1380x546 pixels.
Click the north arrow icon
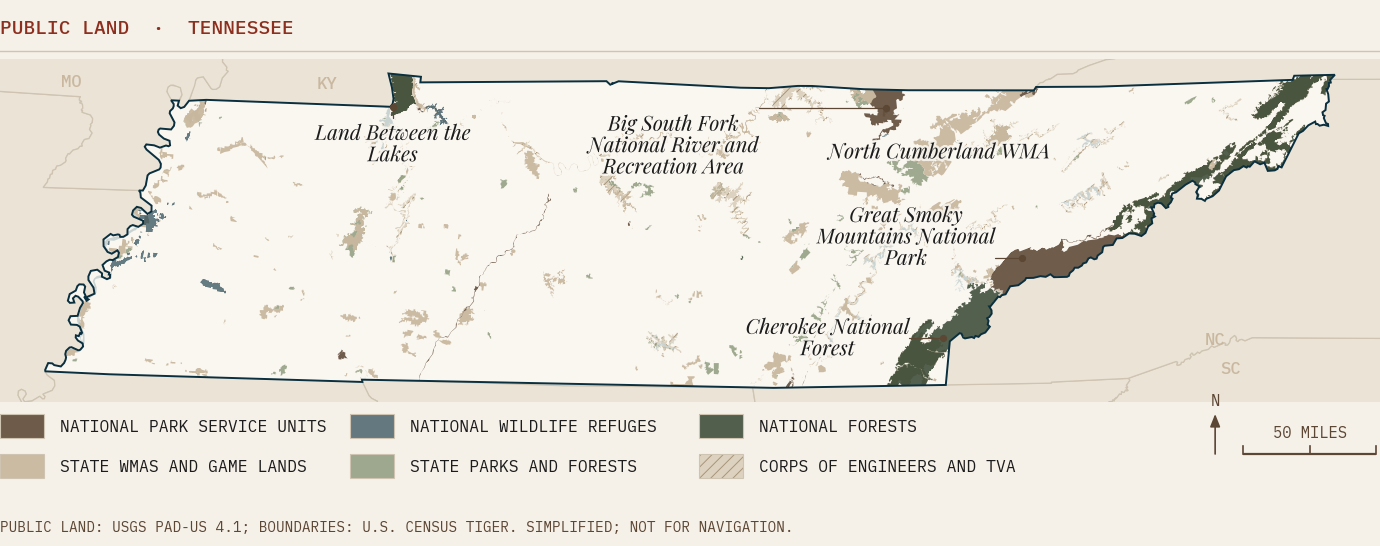pos(1215,433)
